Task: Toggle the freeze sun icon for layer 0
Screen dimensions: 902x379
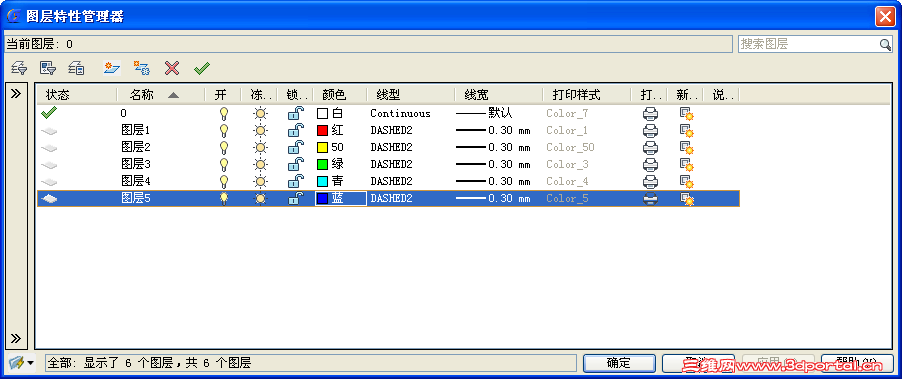Action: 261,114
